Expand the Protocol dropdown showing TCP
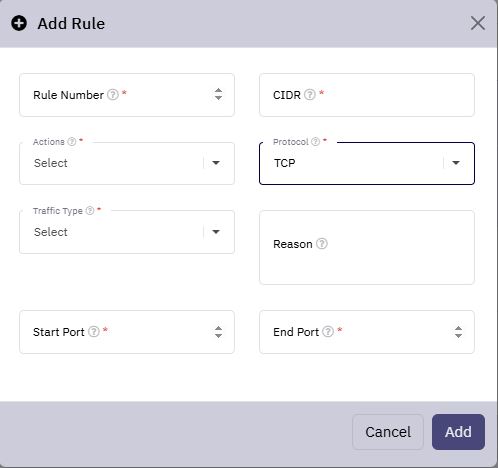The height and width of the screenshot is (468, 498). (x=367, y=163)
